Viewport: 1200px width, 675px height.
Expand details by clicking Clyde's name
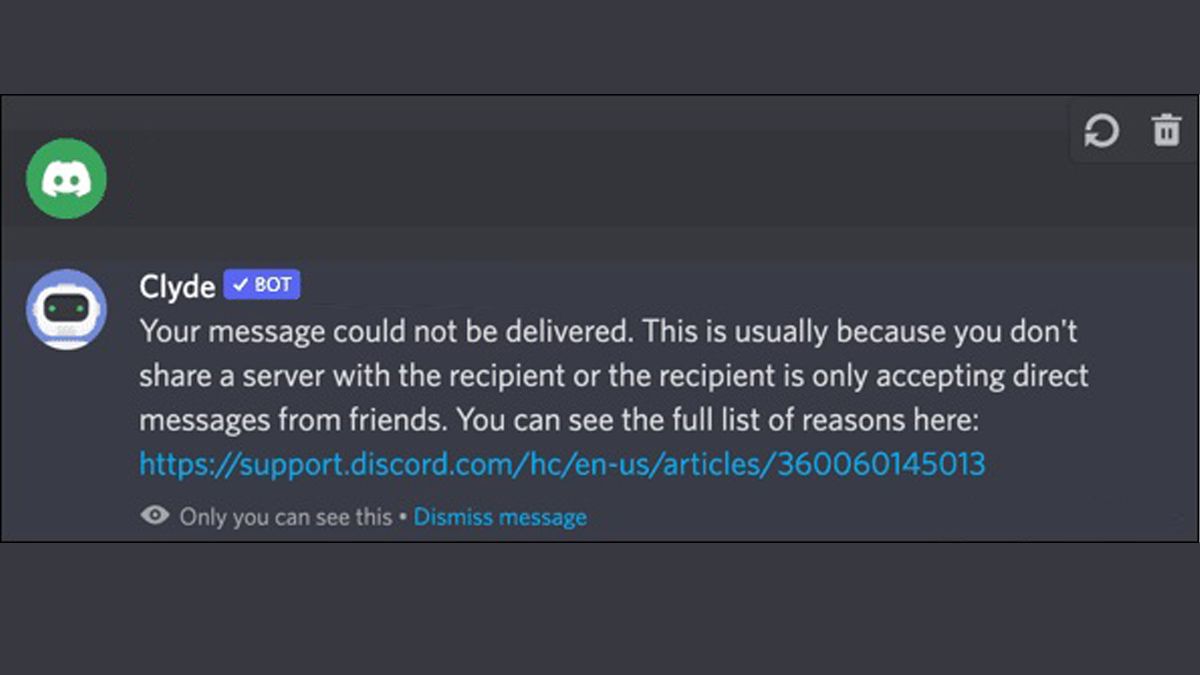176,286
